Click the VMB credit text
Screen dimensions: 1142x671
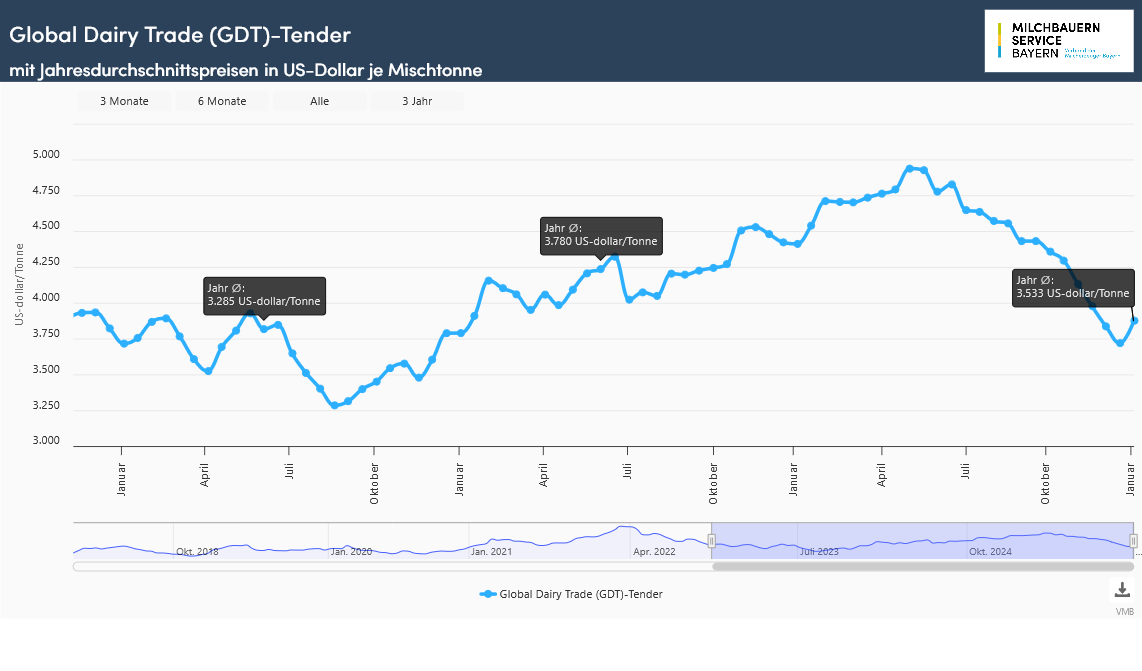point(1125,611)
